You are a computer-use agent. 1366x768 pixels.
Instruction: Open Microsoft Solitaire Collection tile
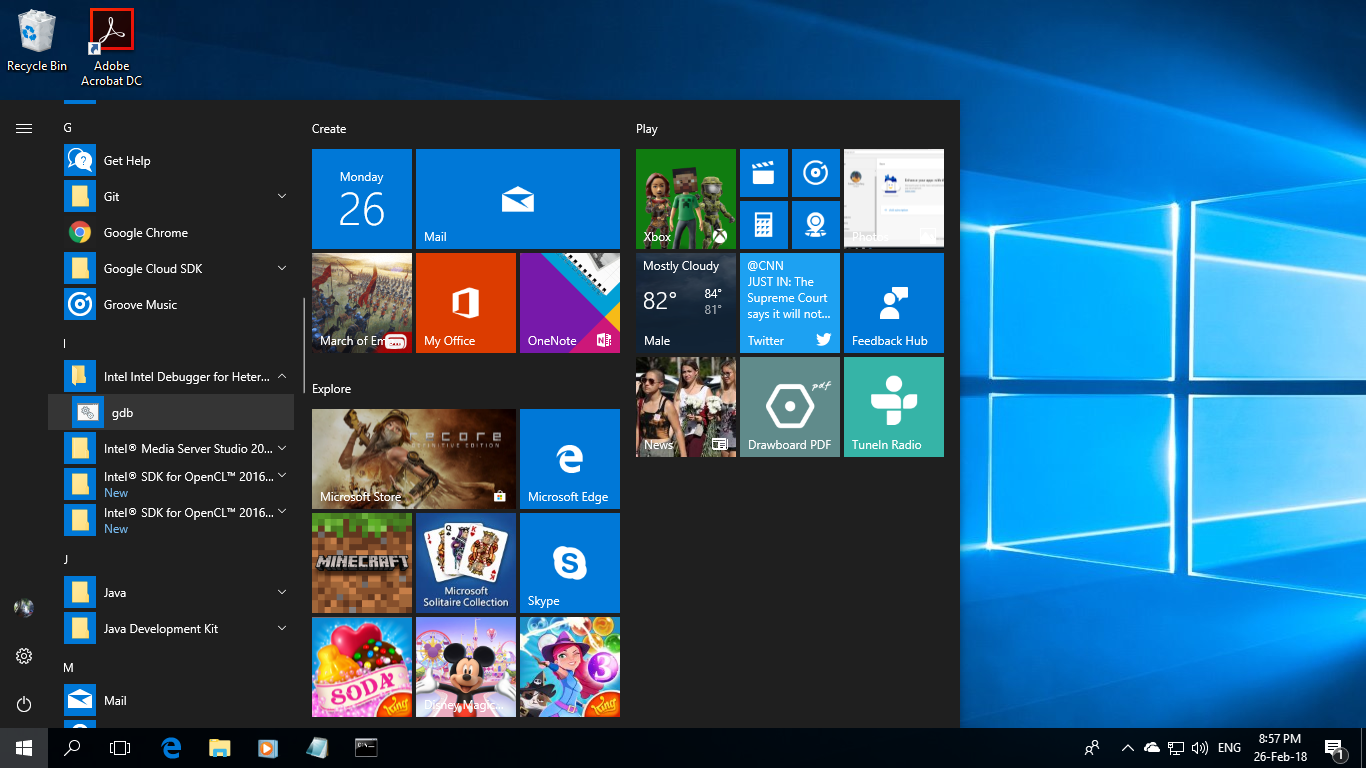click(465, 563)
